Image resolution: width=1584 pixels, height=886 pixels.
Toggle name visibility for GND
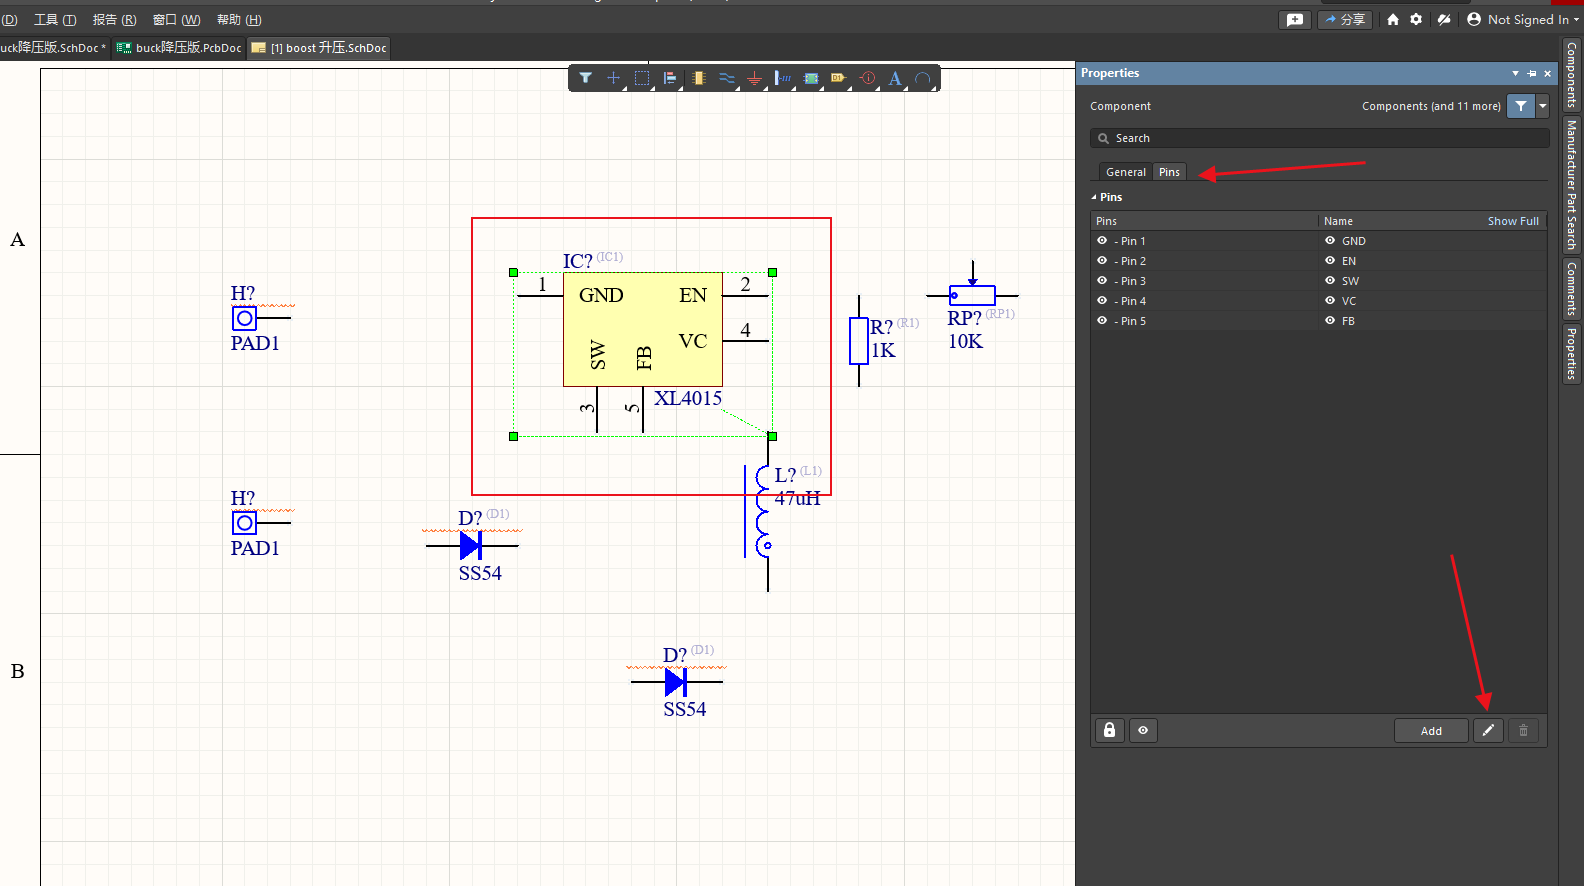tap(1330, 241)
